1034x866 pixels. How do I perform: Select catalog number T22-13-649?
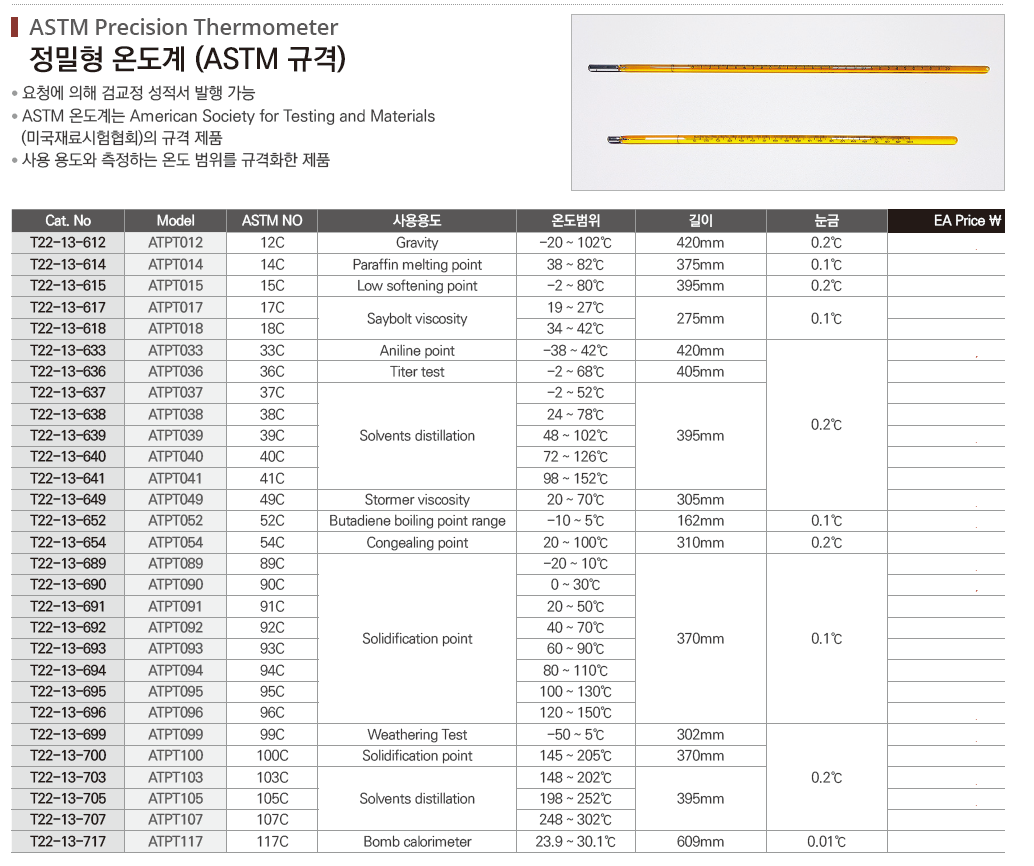[68, 499]
